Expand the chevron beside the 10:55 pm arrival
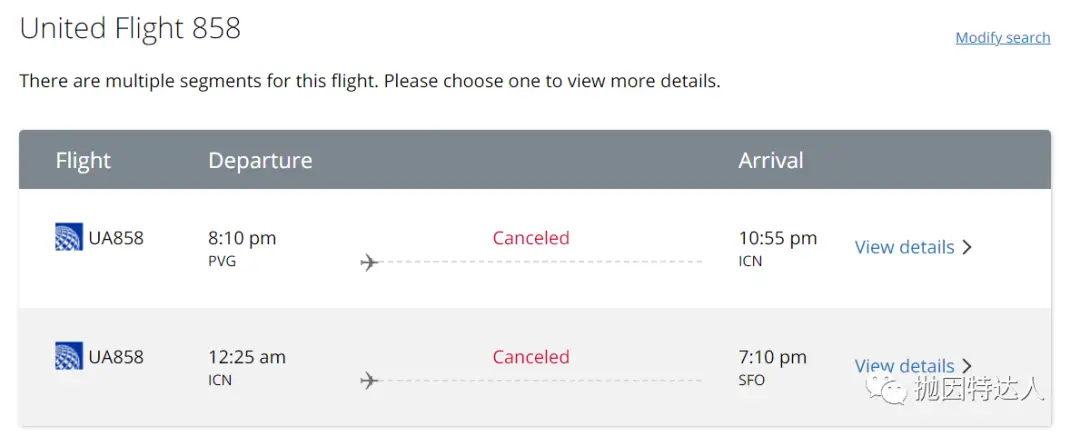The width and height of the screenshot is (1080, 436). [967, 247]
